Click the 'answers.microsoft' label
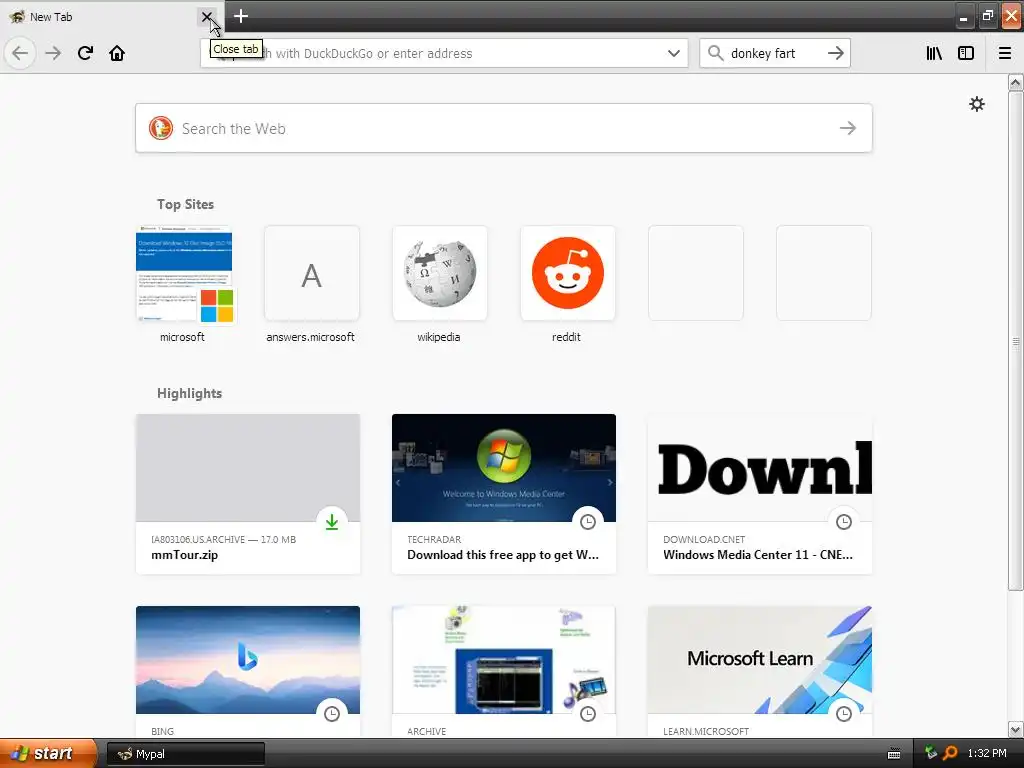This screenshot has width=1024, height=768. [x=310, y=337]
